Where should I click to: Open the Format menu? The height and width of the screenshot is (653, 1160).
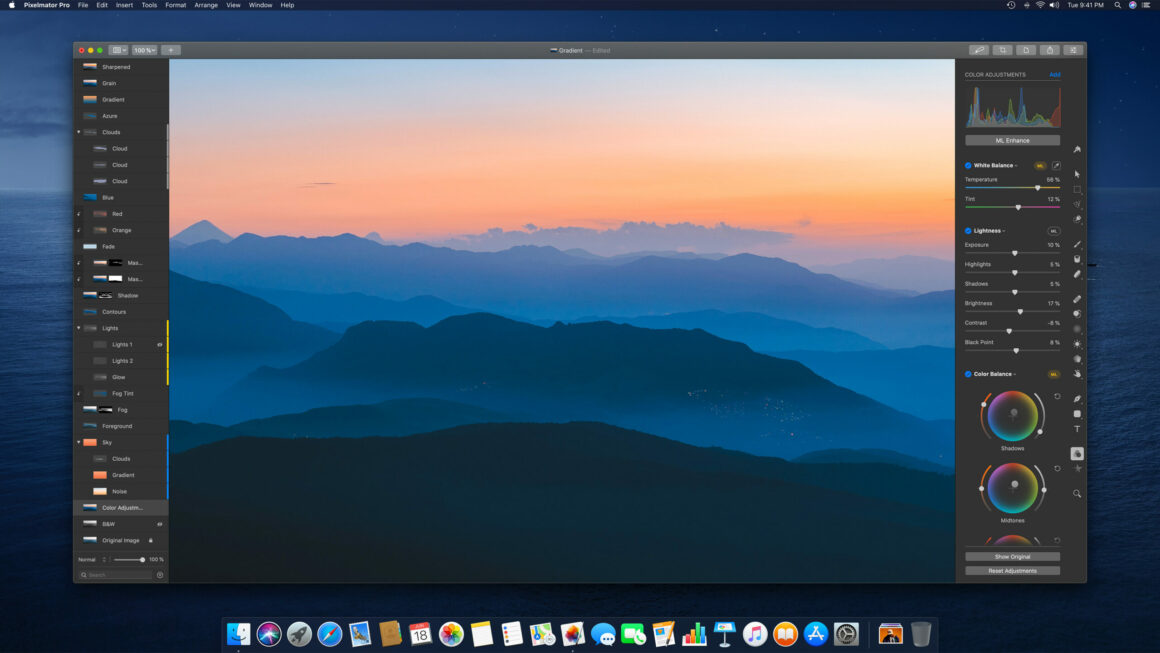coord(176,5)
